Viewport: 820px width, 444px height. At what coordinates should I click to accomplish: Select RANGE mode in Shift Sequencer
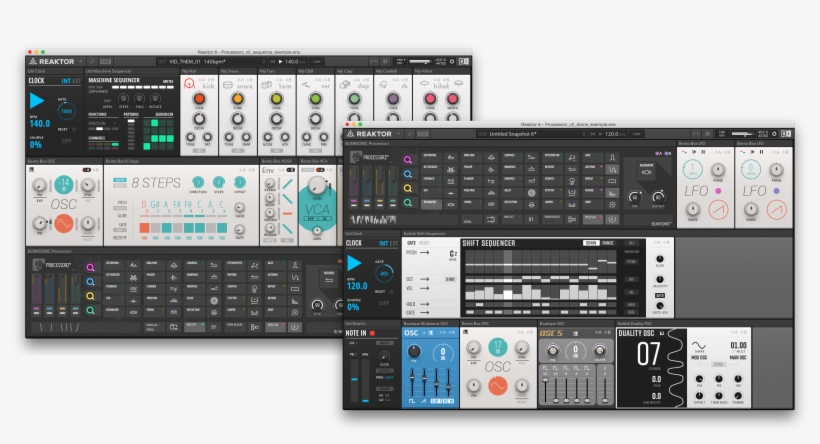(608, 243)
